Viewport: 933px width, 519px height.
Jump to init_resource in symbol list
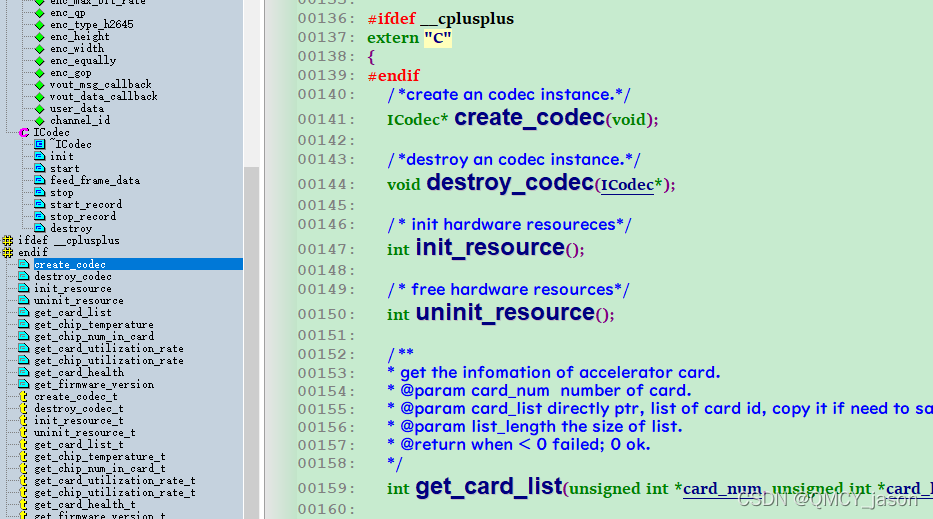tap(73, 289)
